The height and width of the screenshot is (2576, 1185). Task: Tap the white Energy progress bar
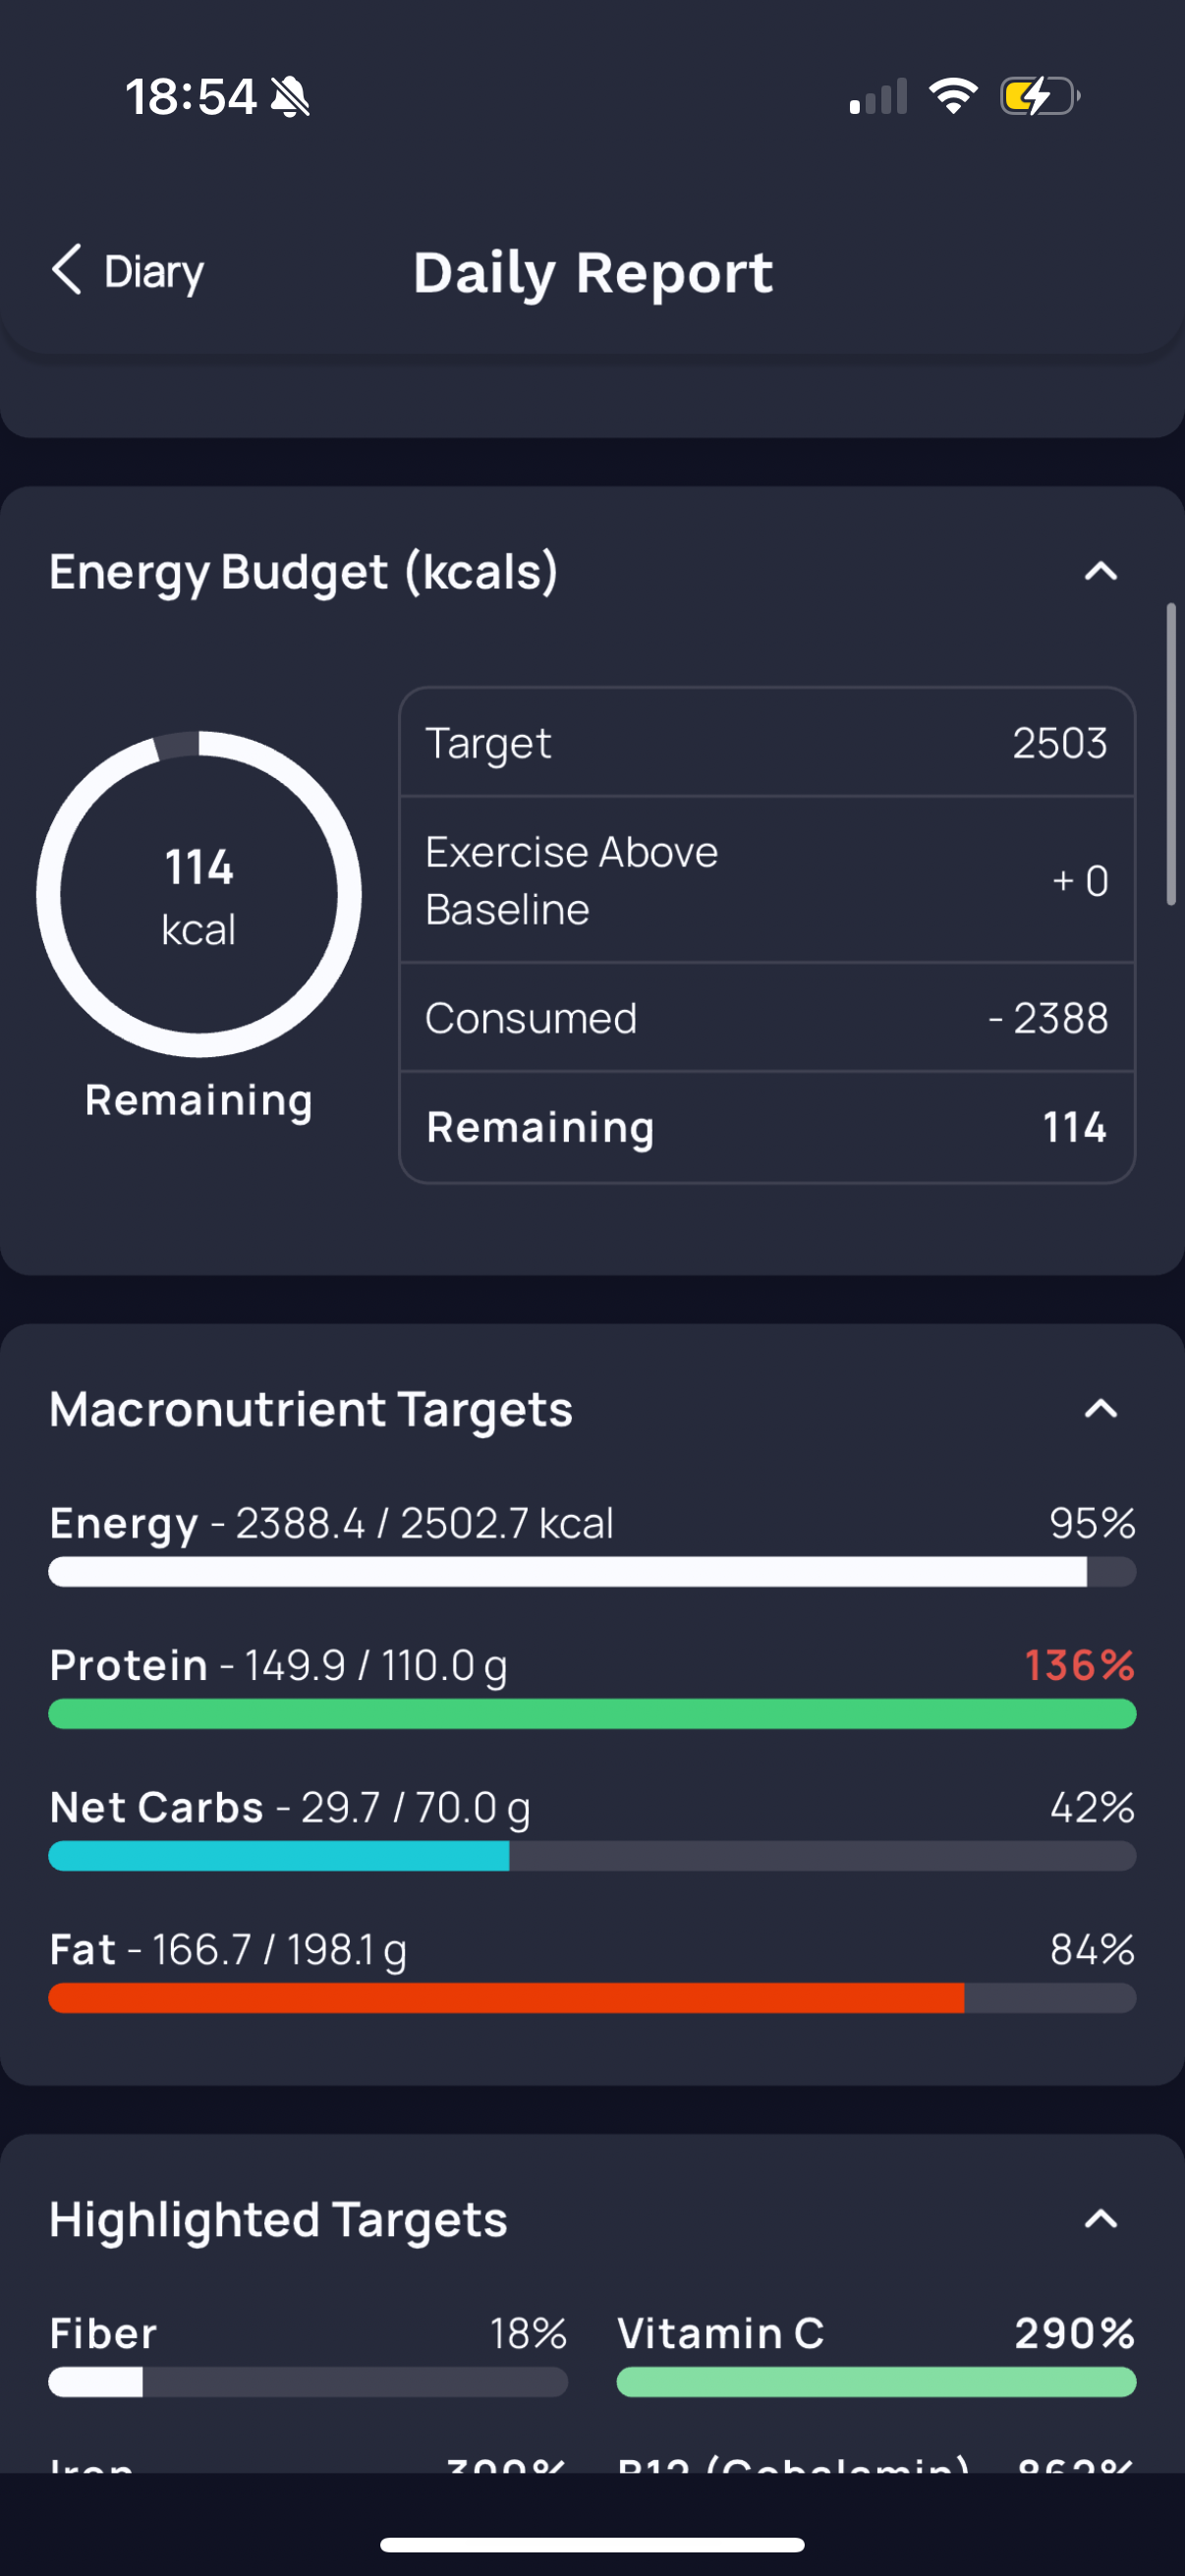tap(592, 1572)
